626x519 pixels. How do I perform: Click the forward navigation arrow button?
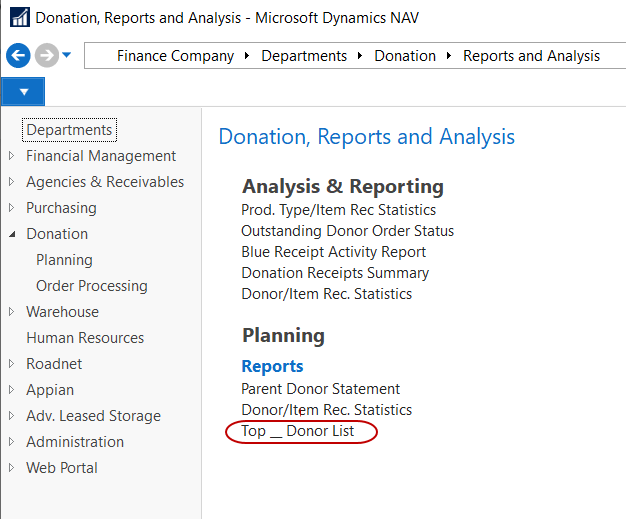(45, 56)
